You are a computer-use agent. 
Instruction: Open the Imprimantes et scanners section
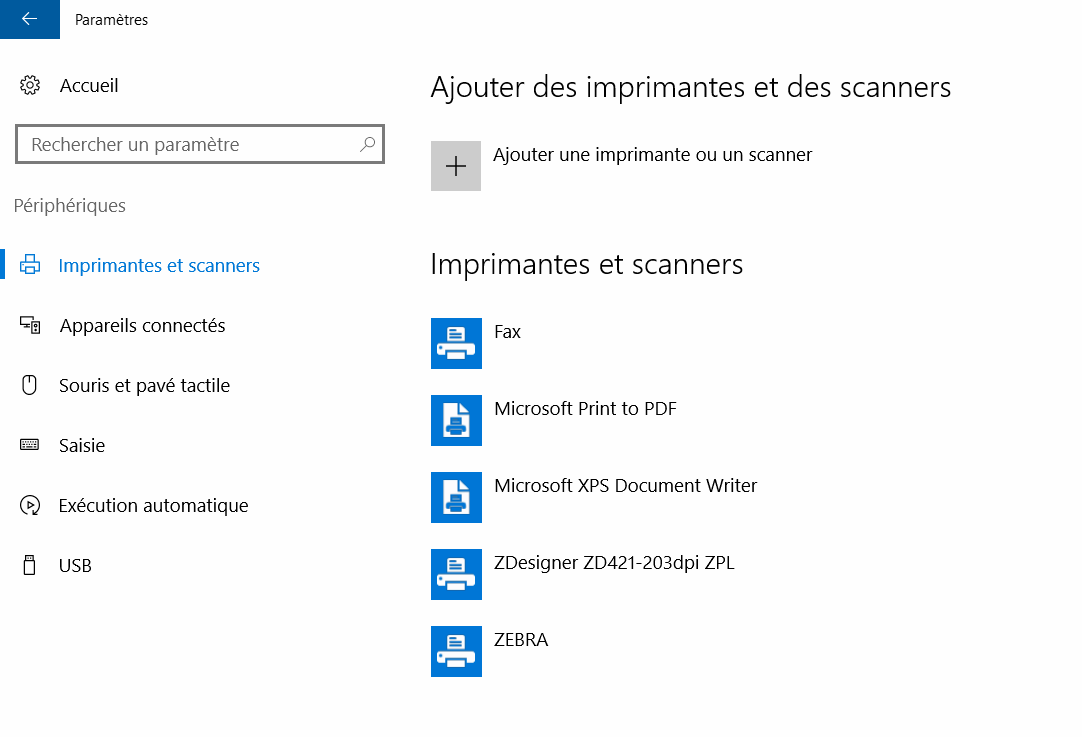(x=159, y=266)
